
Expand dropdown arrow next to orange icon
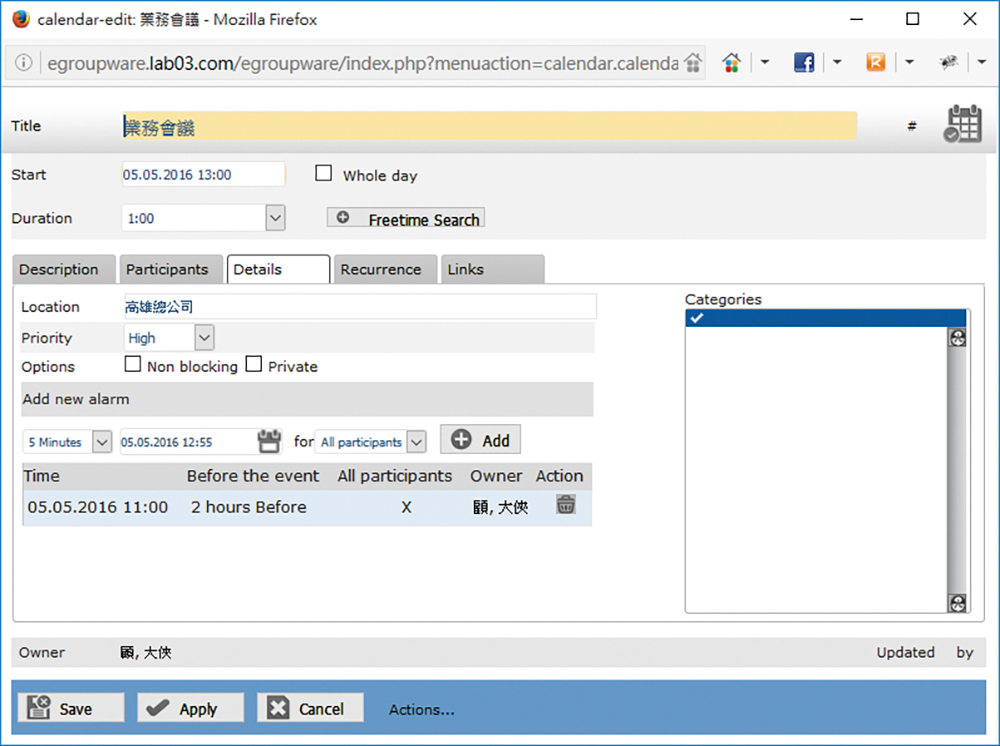point(909,62)
